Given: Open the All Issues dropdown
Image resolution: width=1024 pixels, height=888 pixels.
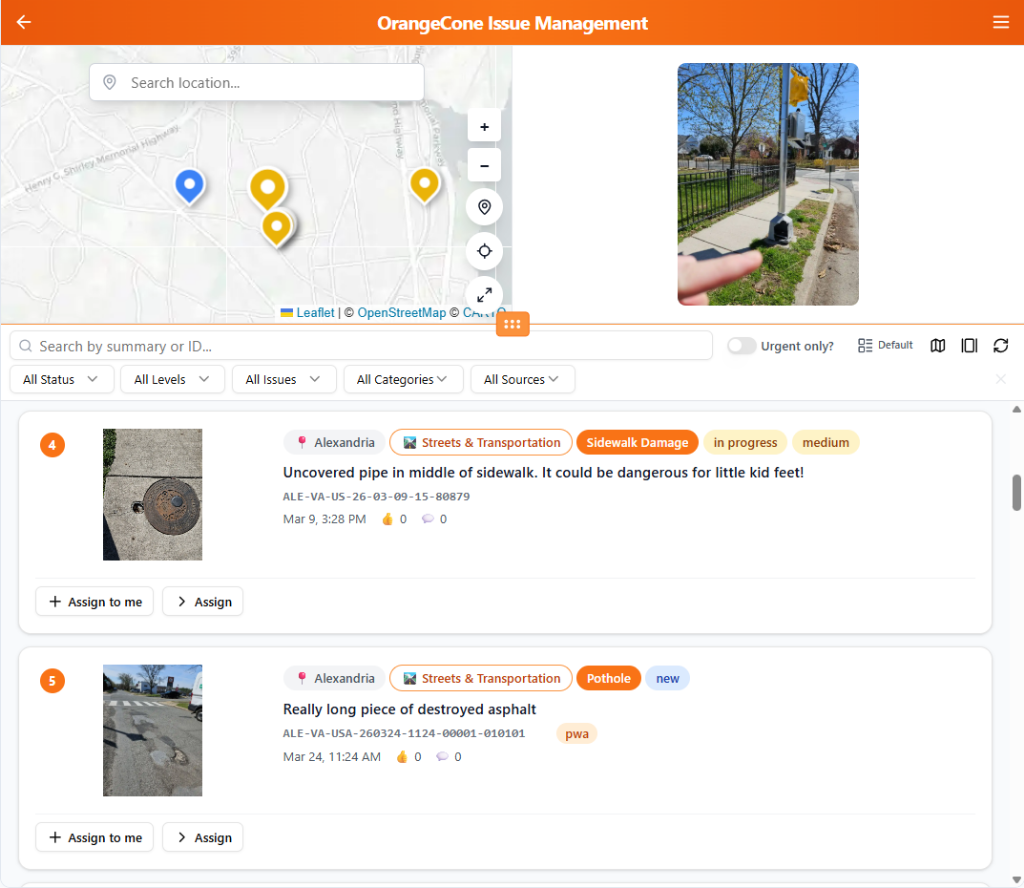Looking at the screenshot, I should point(284,379).
